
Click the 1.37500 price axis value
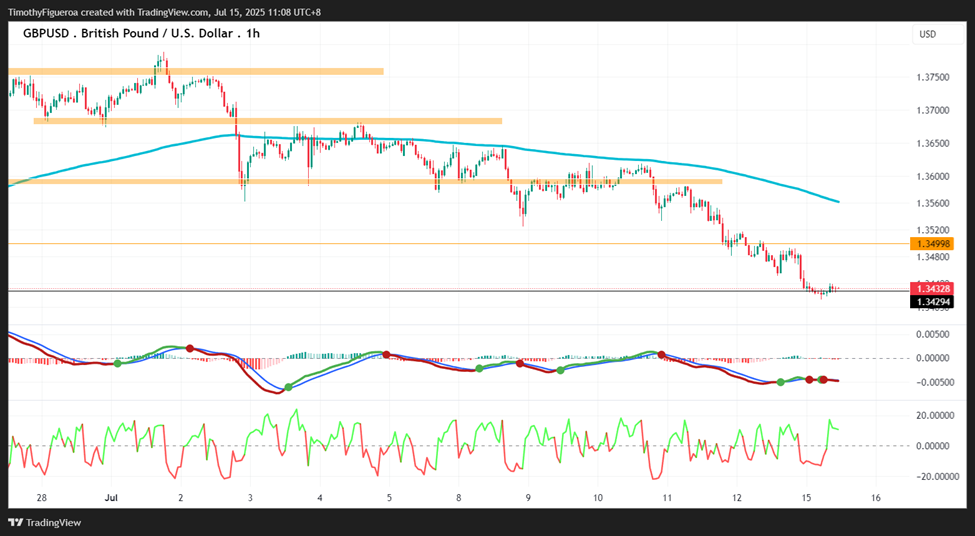[x=933, y=77]
